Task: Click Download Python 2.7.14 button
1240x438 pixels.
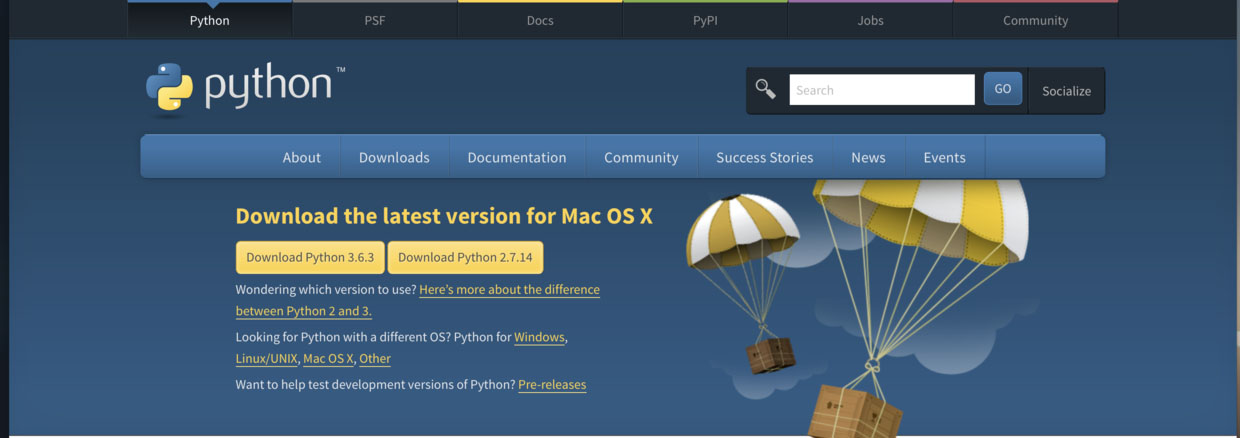Action: click(465, 257)
